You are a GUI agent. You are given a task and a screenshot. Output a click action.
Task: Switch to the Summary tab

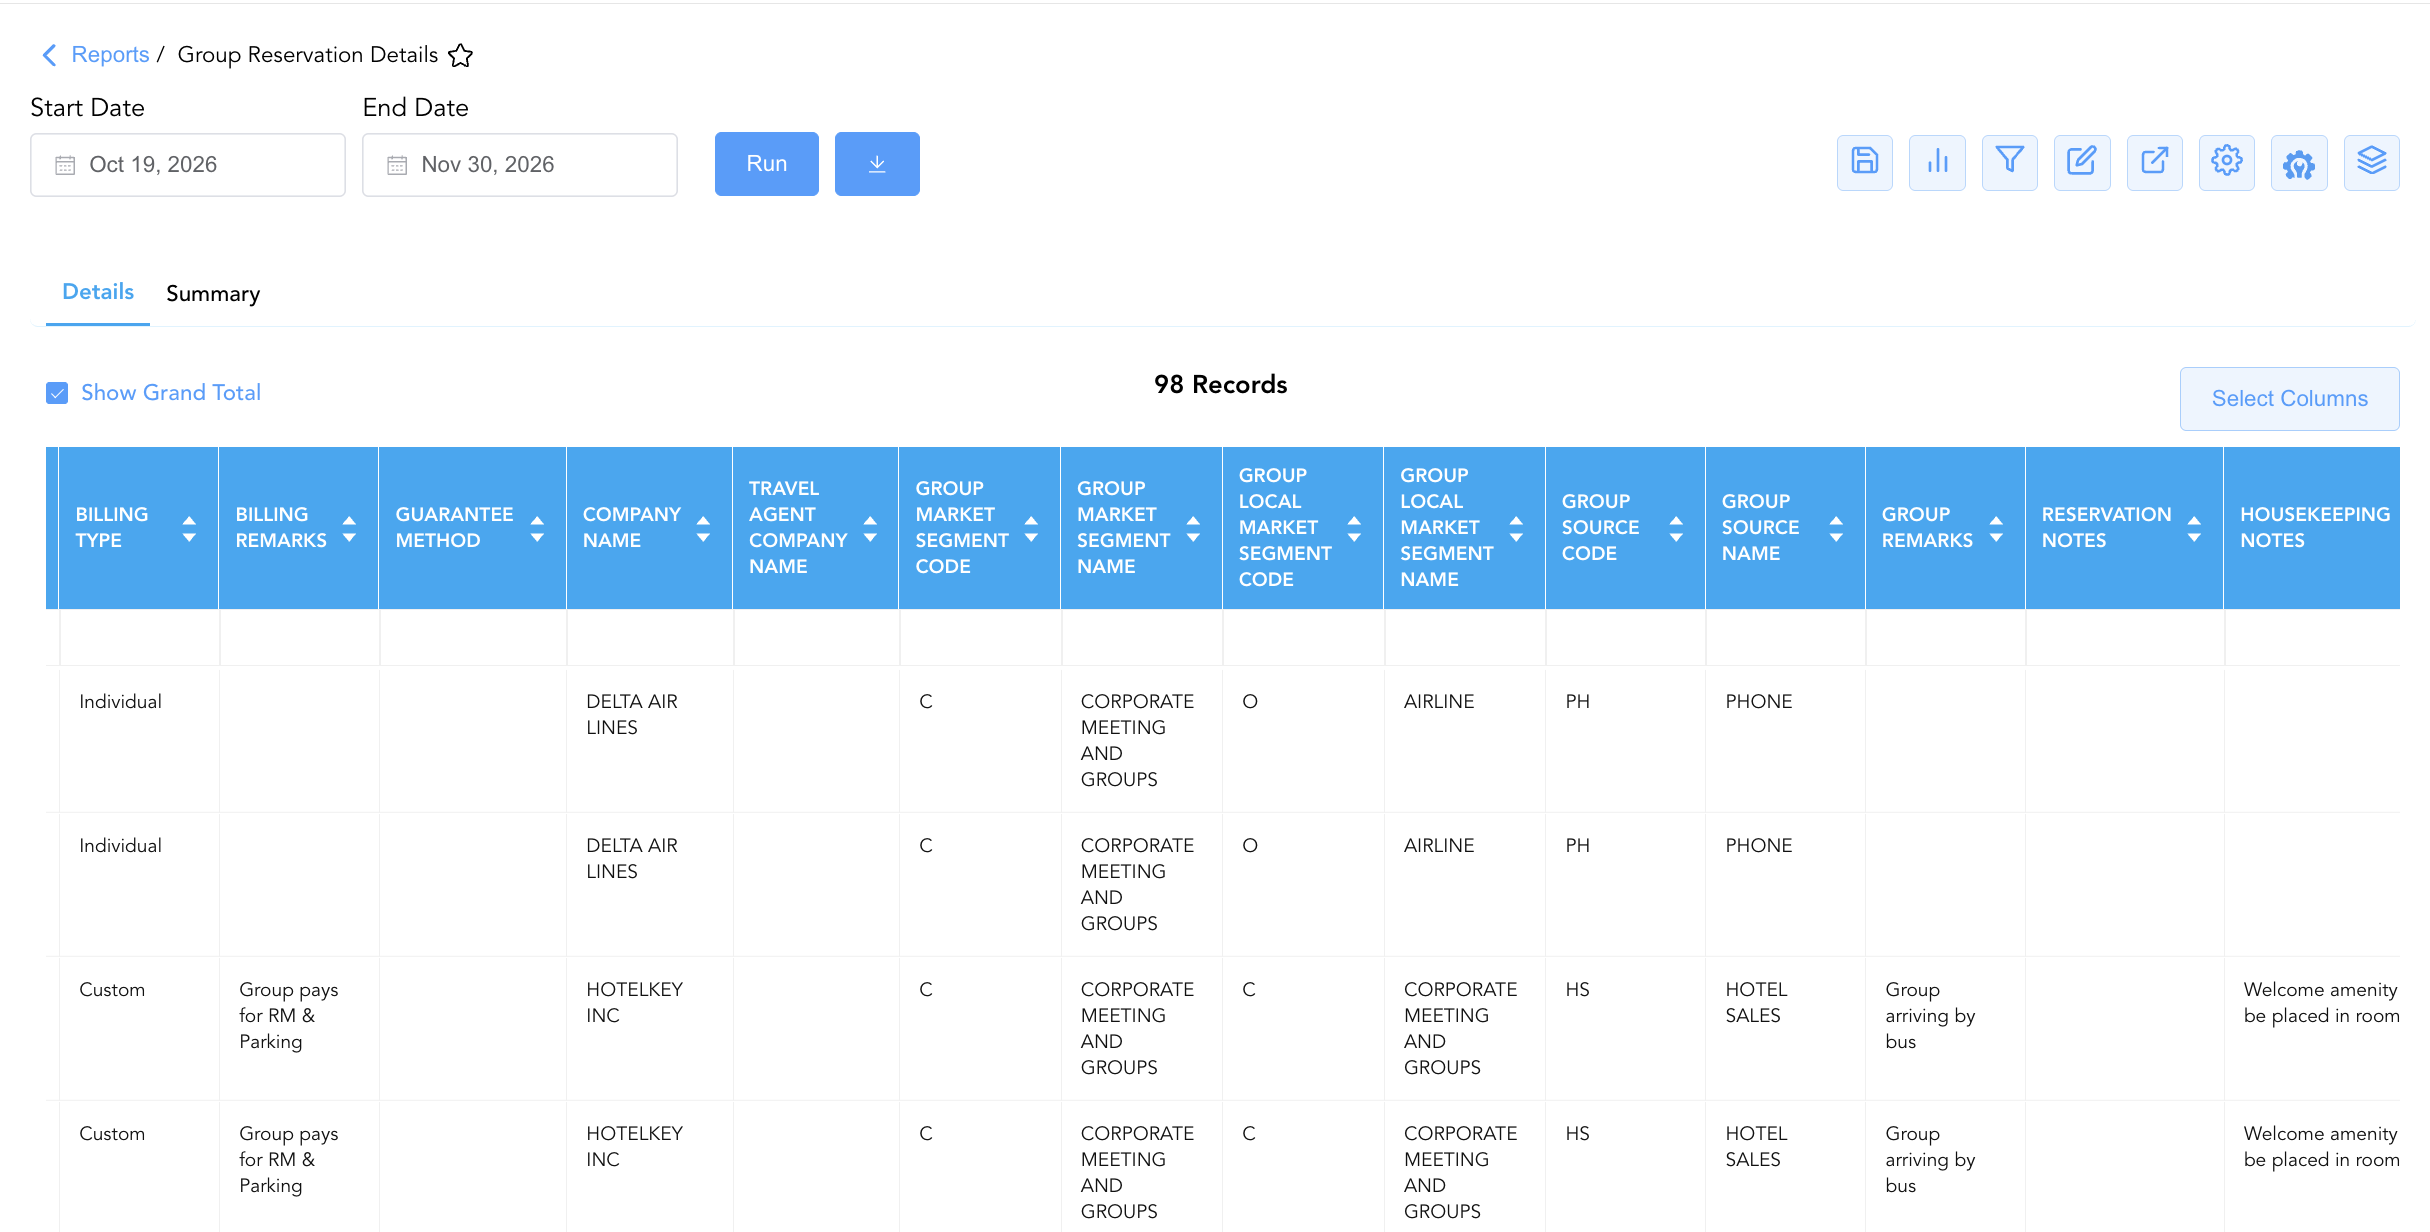[x=213, y=294]
